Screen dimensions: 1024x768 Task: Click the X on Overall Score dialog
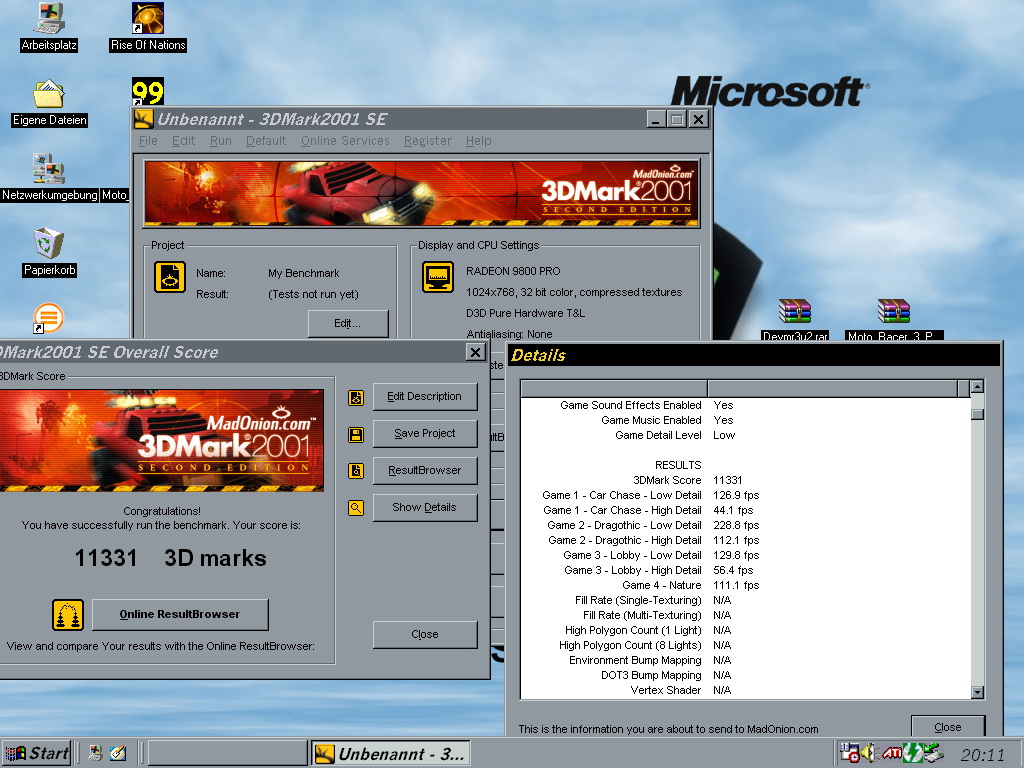pyautogui.click(x=475, y=353)
